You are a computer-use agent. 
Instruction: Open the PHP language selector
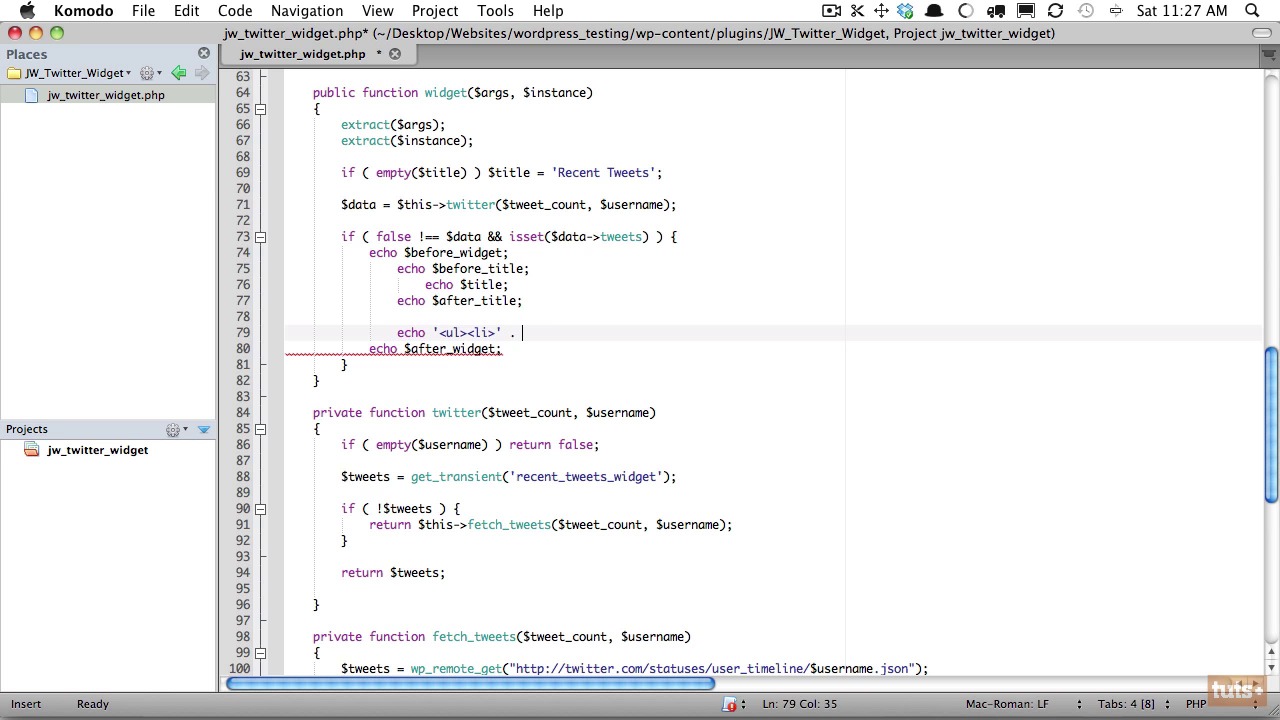tap(1195, 705)
